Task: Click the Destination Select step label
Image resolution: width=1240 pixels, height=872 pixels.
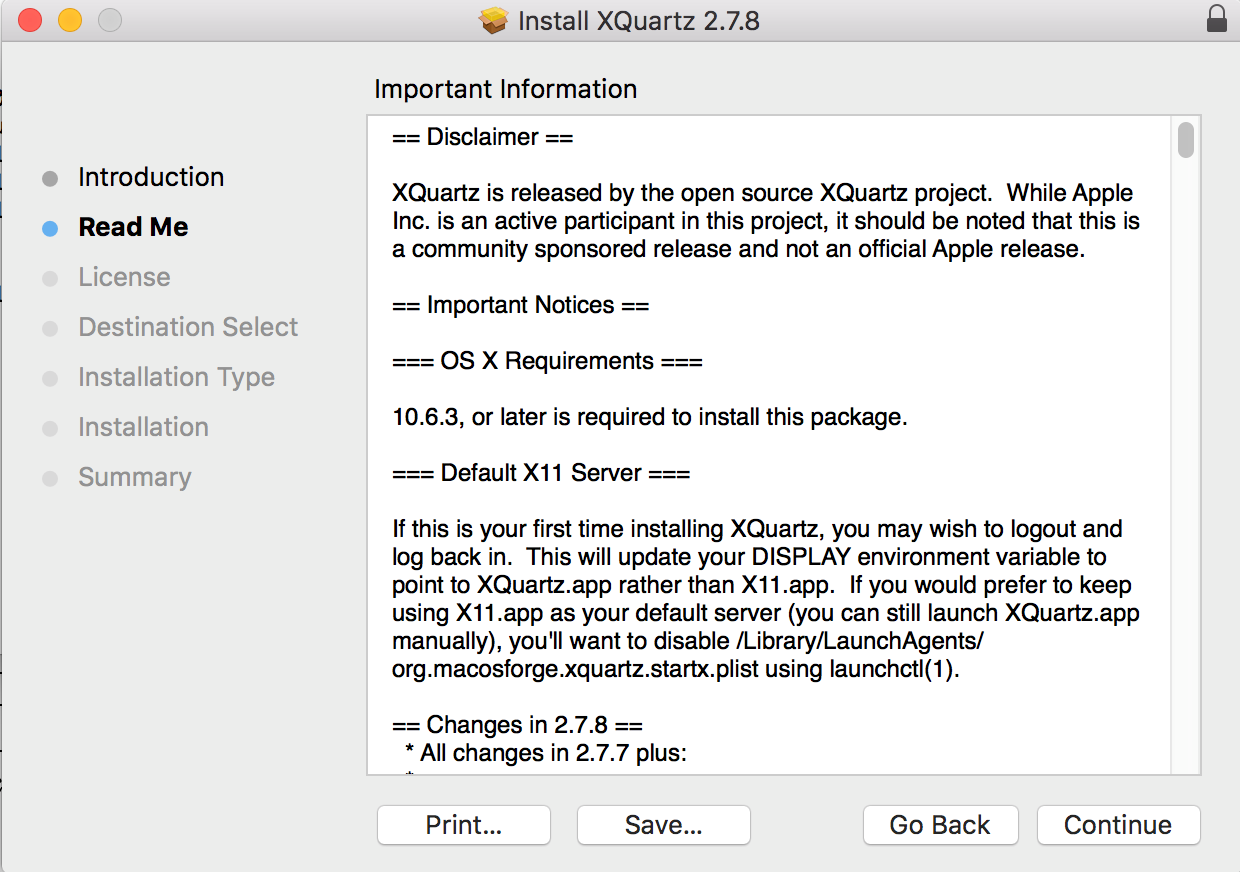Action: (x=188, y=327)
